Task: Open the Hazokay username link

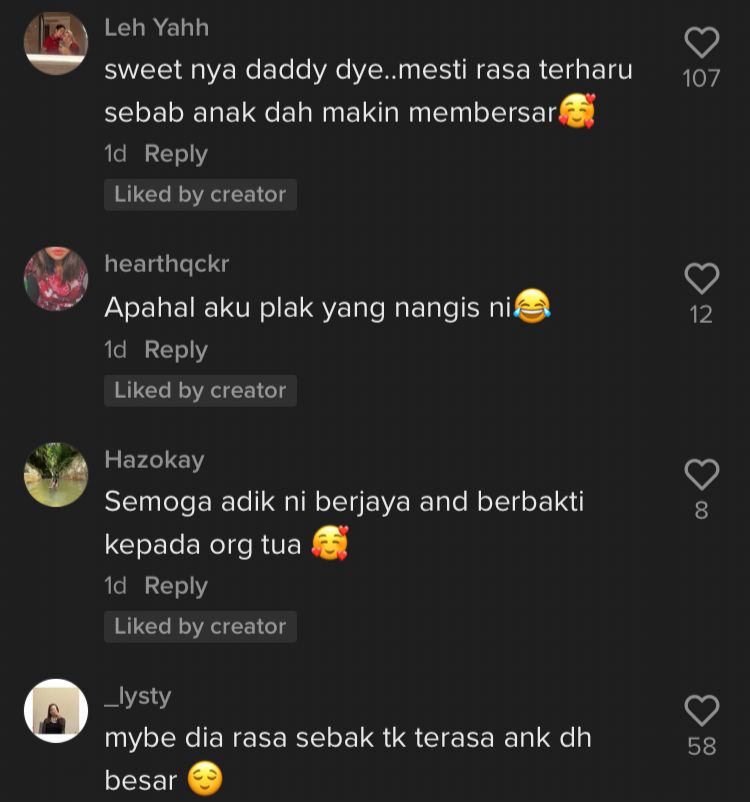Action: pyautogui.click(x=155, y=460)
